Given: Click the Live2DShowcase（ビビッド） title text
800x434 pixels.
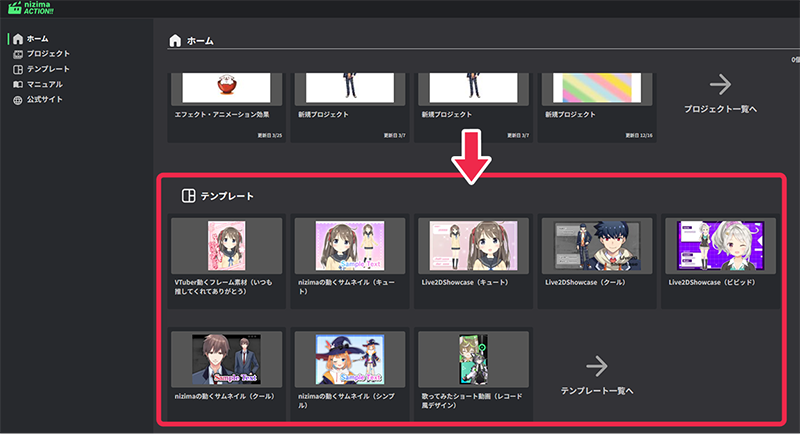Looking at the screenshot, I should click(x=712, y=283).
